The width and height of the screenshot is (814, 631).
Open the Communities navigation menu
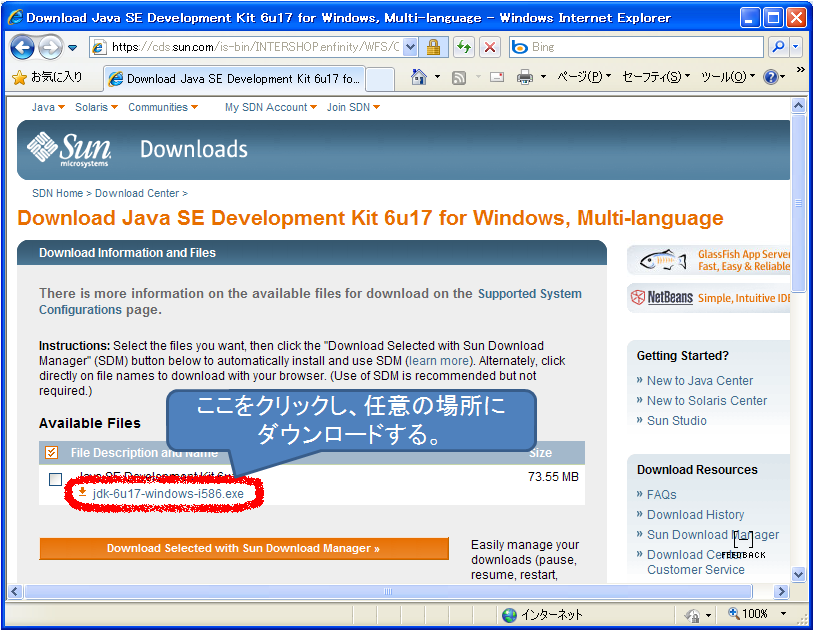(x=163, y=107)
